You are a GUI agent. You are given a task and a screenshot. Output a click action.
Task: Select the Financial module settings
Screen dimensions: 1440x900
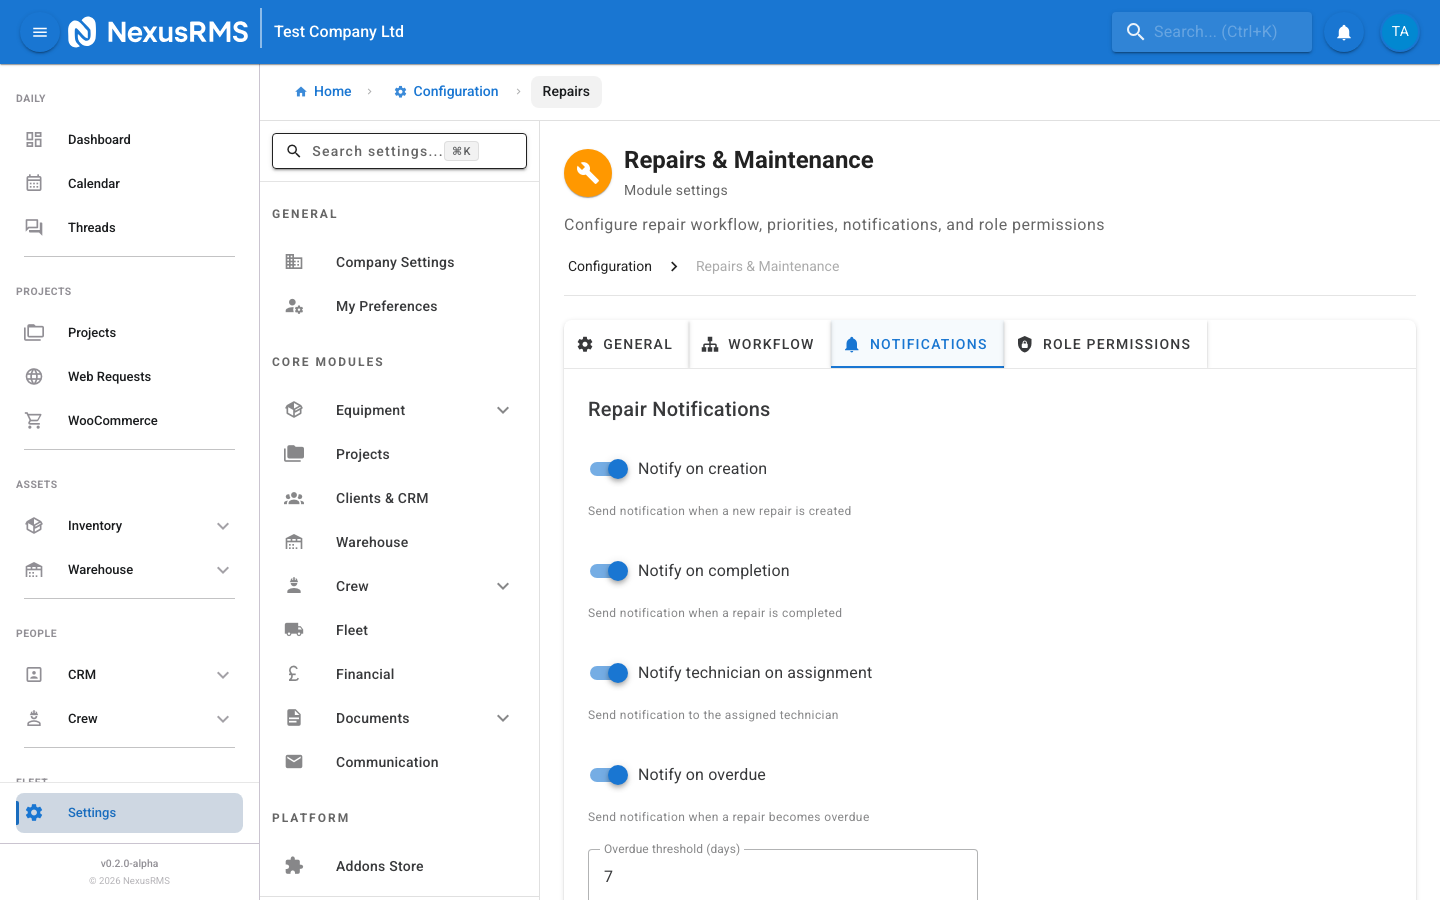(364, 673)
